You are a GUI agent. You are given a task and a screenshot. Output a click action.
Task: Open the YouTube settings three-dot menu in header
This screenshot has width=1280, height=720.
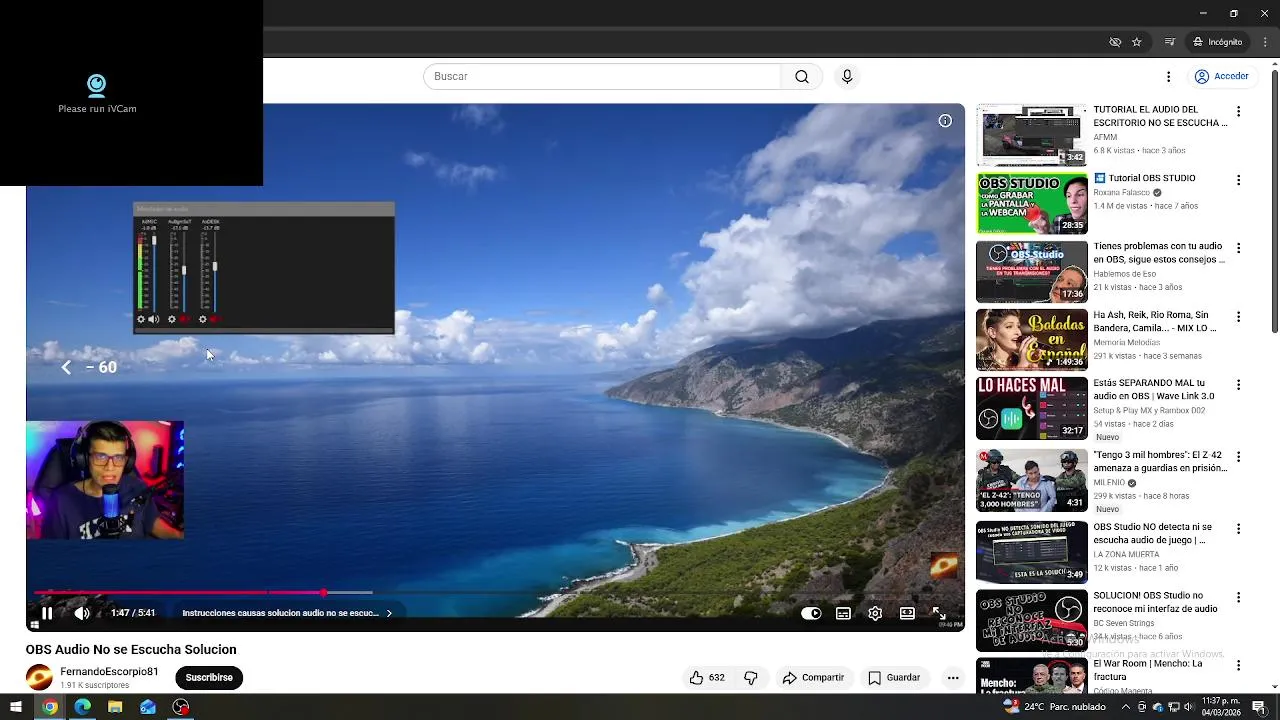[x=1168, y=77]
